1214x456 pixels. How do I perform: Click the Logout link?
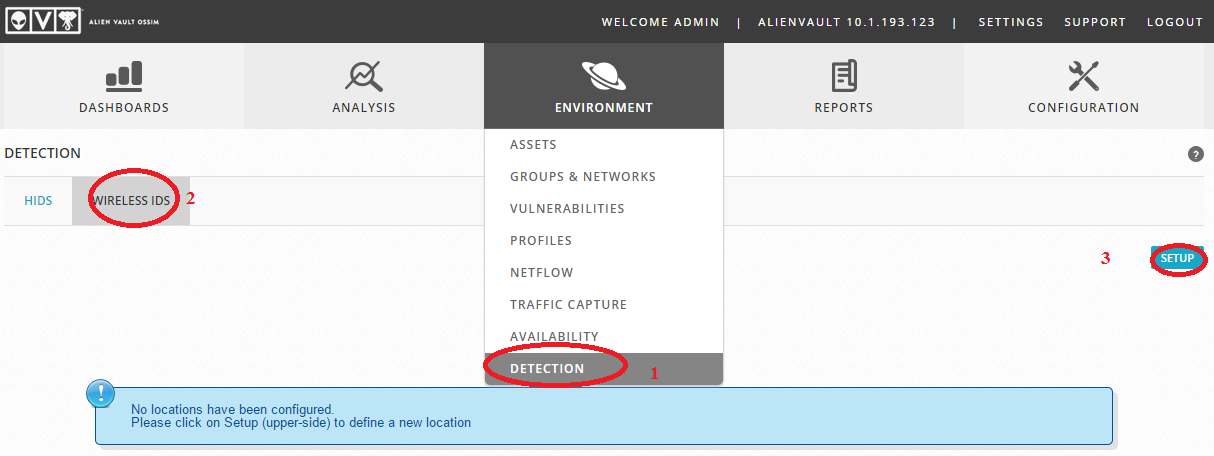1175,22
